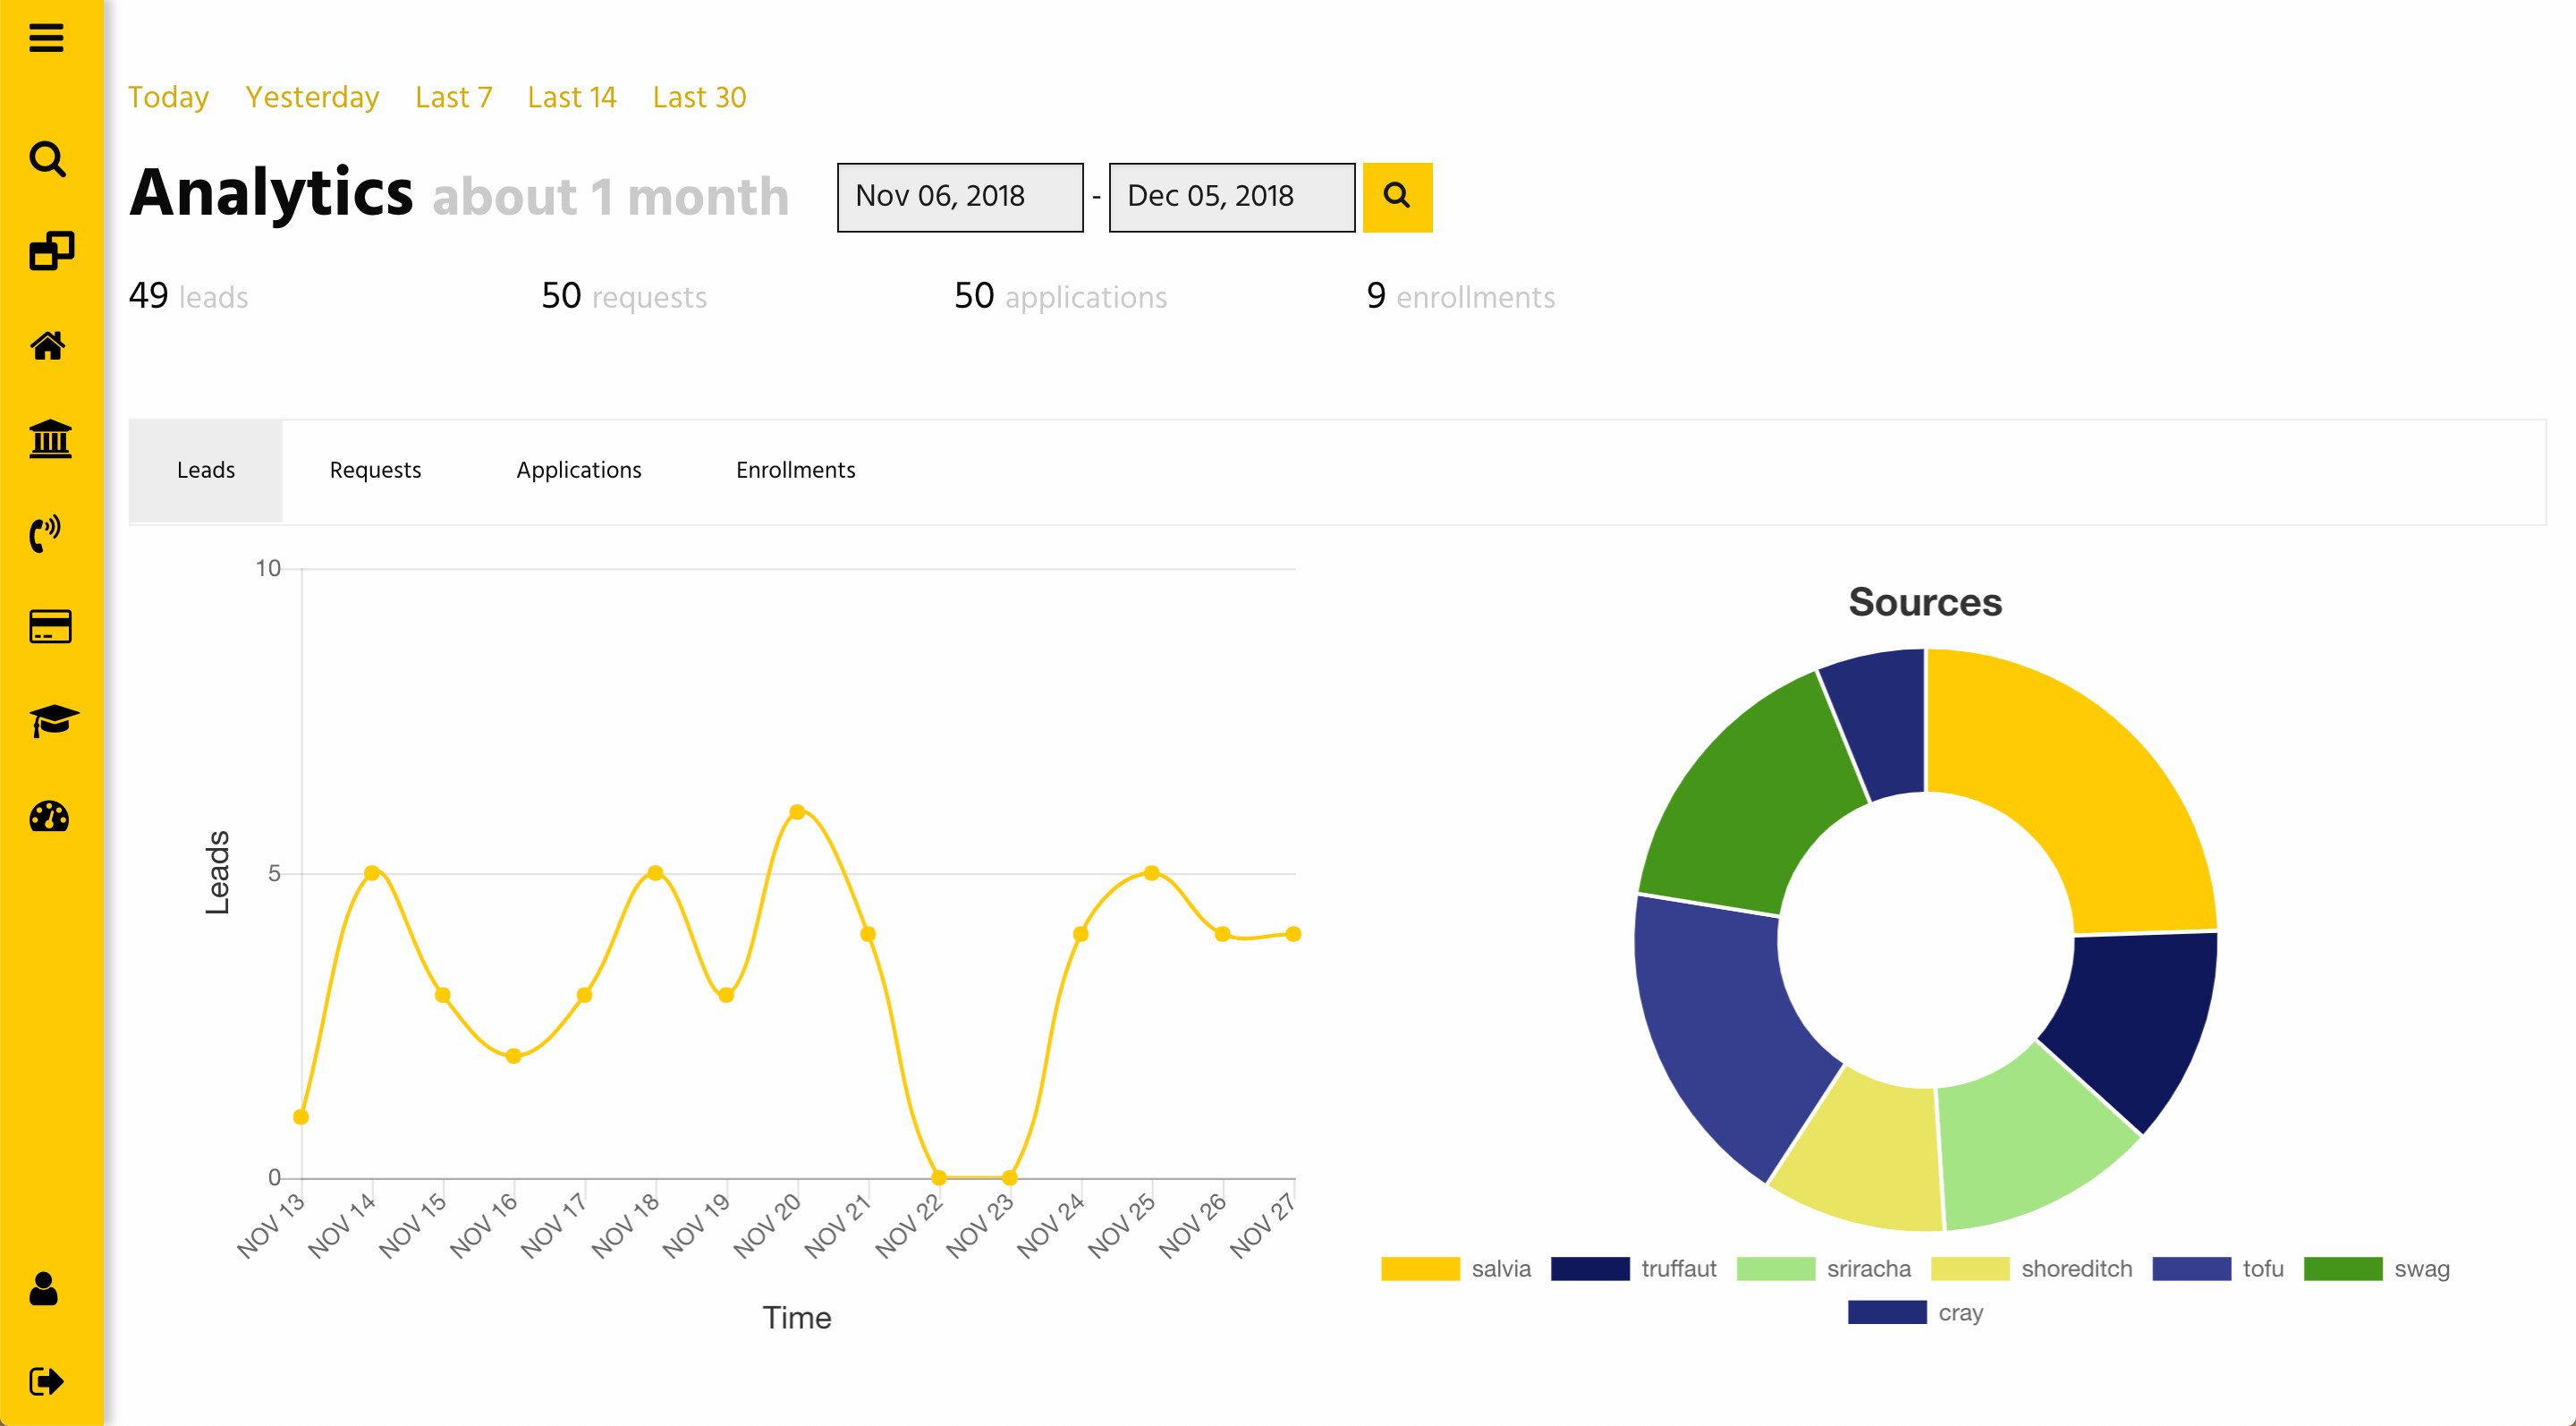The width and height of the screenshot is (2576, 1426).
Task: Open the hamburger menu in sidebar
Action: [x=46, y=38]
